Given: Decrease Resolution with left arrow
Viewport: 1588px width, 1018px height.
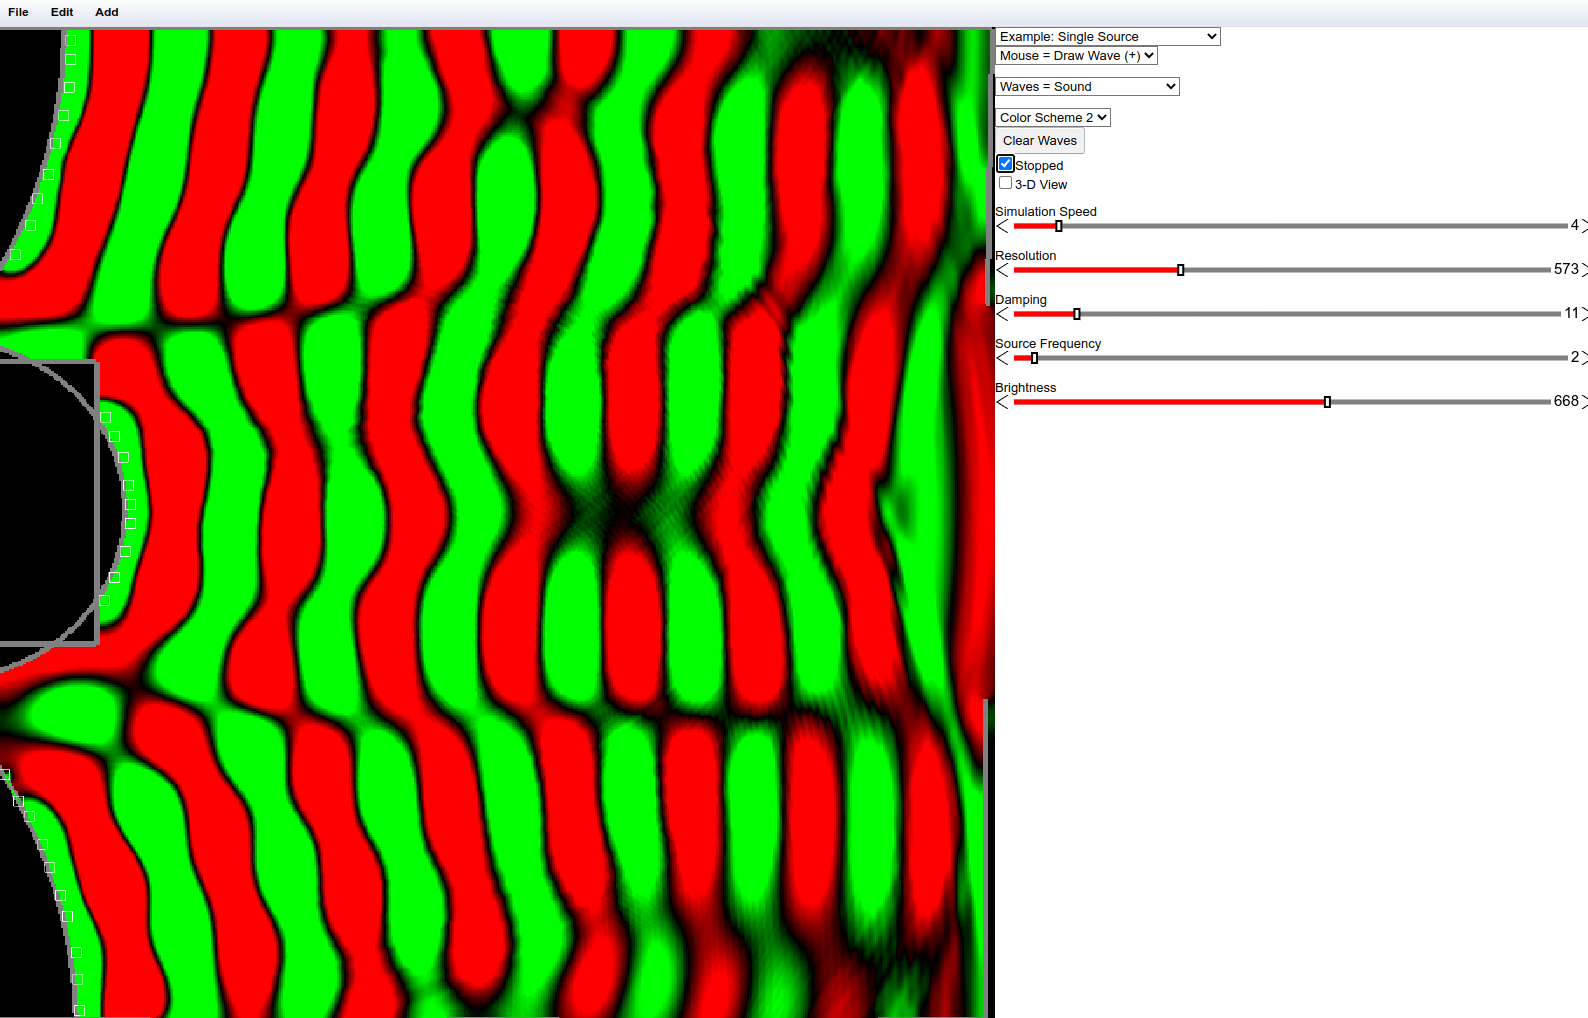Looking at the screenshot, I should point(1002,270).
